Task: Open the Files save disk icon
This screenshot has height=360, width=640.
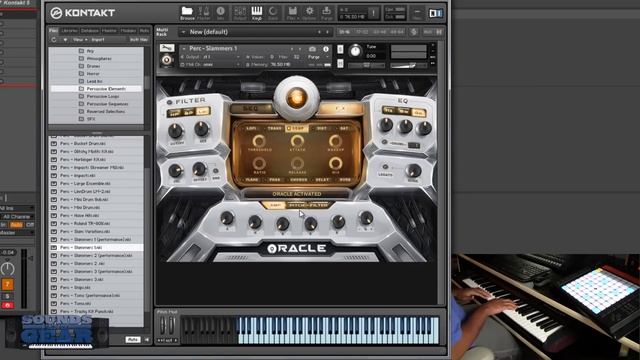Action: point(292,11)
